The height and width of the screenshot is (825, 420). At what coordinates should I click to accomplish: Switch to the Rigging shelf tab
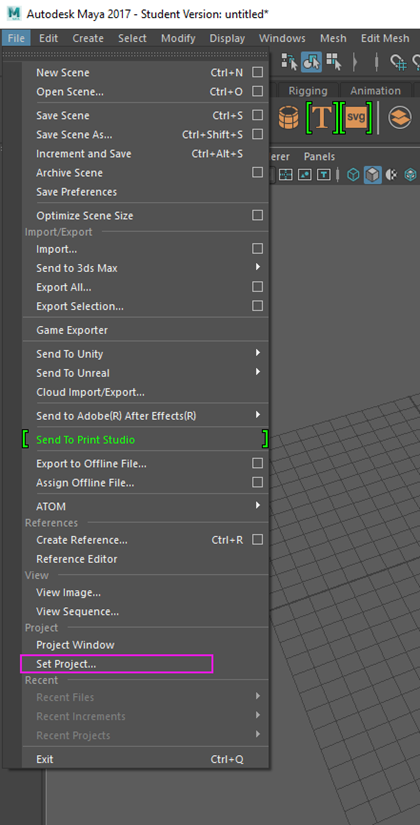[307, 90]
